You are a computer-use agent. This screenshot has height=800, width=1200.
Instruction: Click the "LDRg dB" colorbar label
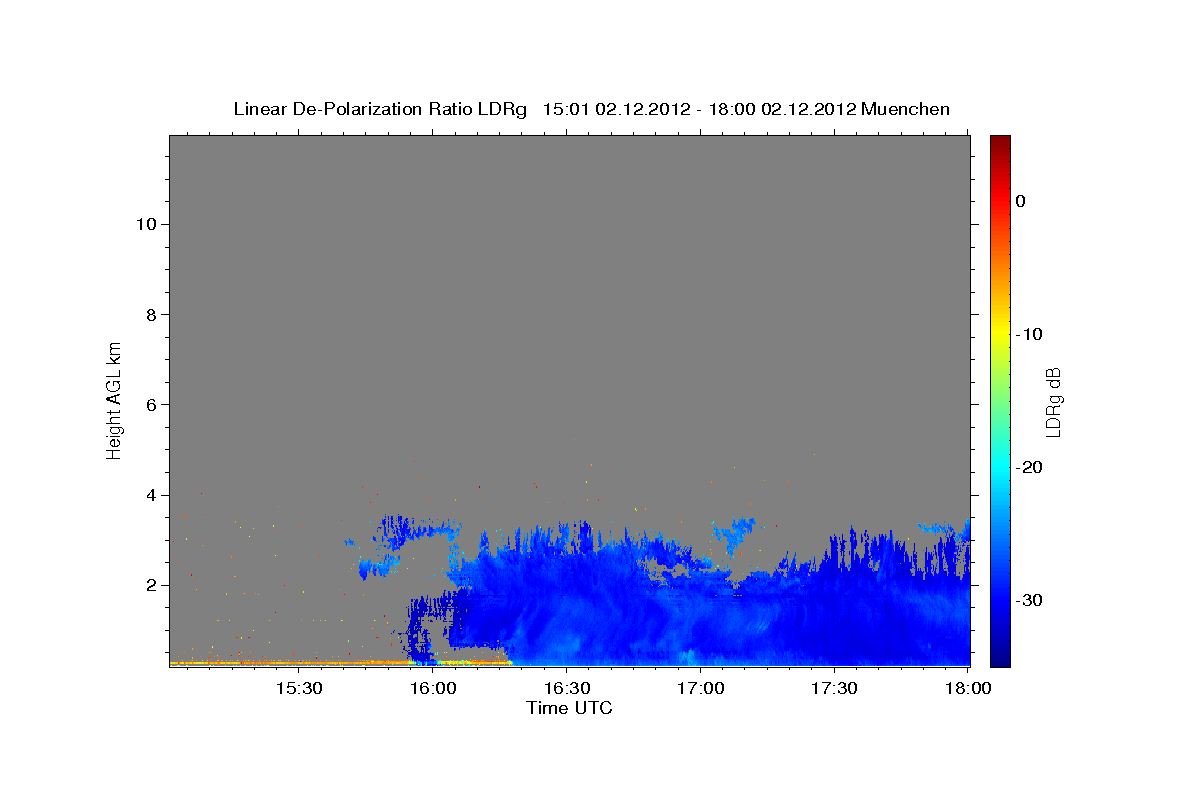[1053, 401]
